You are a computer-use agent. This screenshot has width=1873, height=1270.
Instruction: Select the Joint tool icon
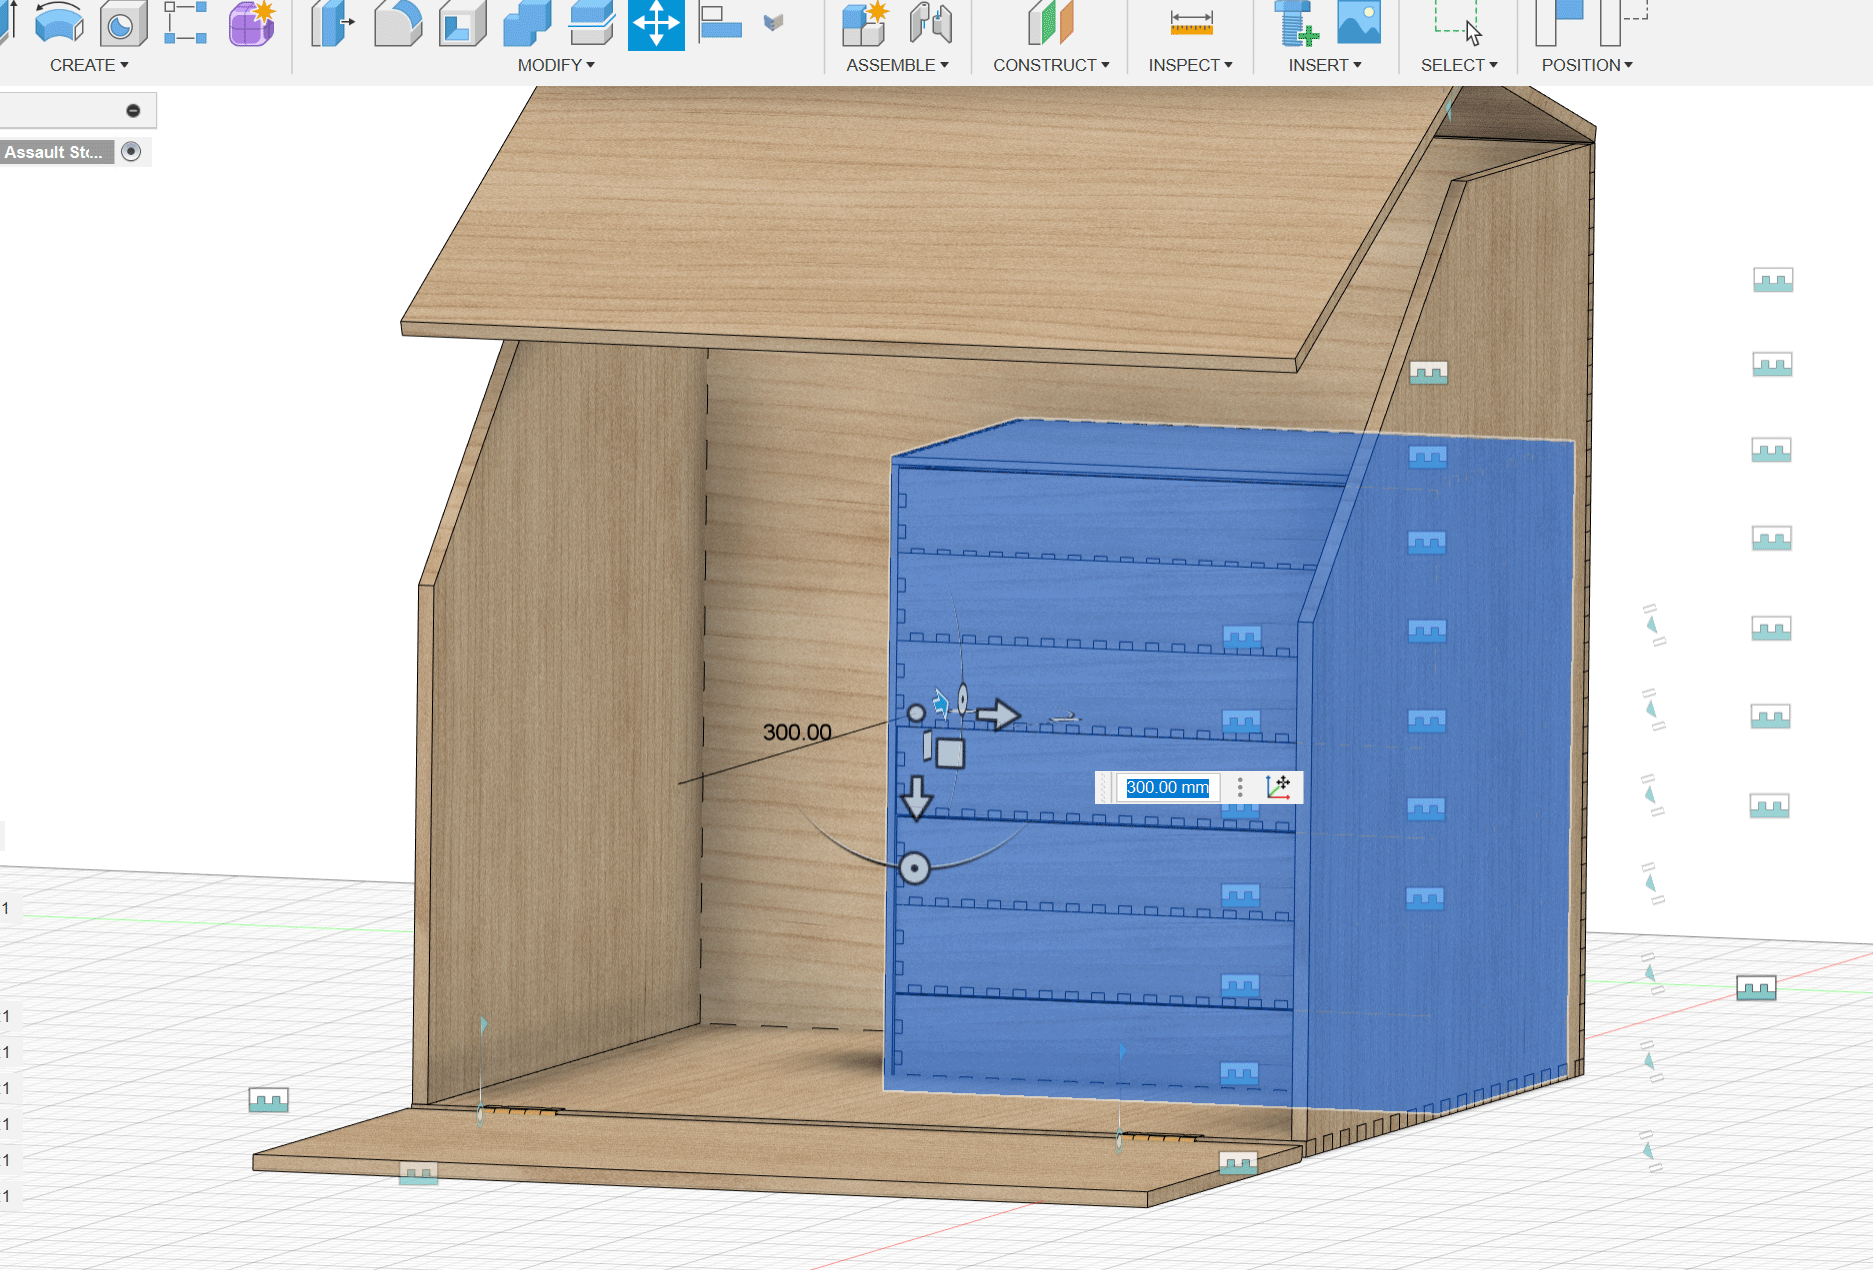pyautogui.click(x=931, y=23)
